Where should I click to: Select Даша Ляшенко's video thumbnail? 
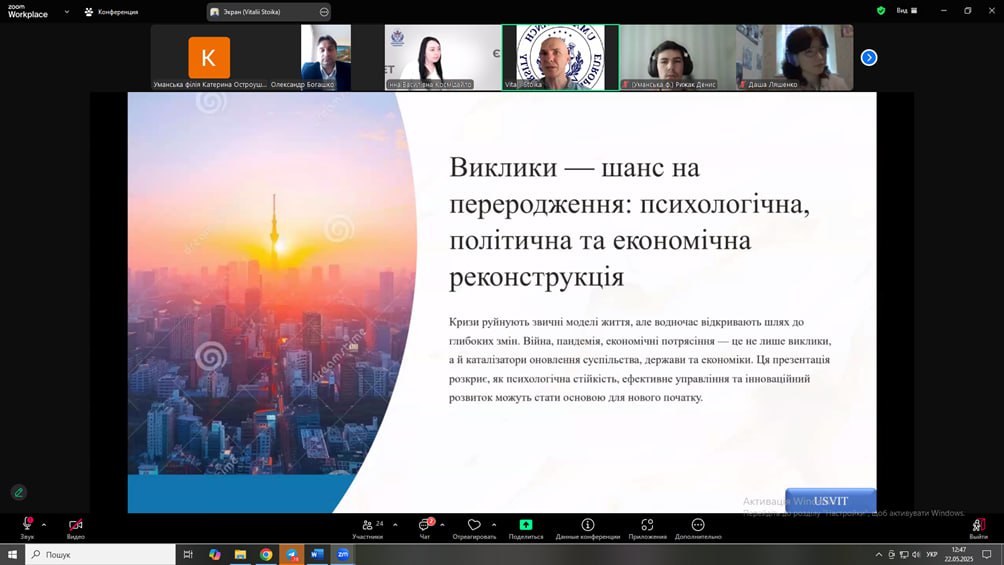tap(795, 58)
